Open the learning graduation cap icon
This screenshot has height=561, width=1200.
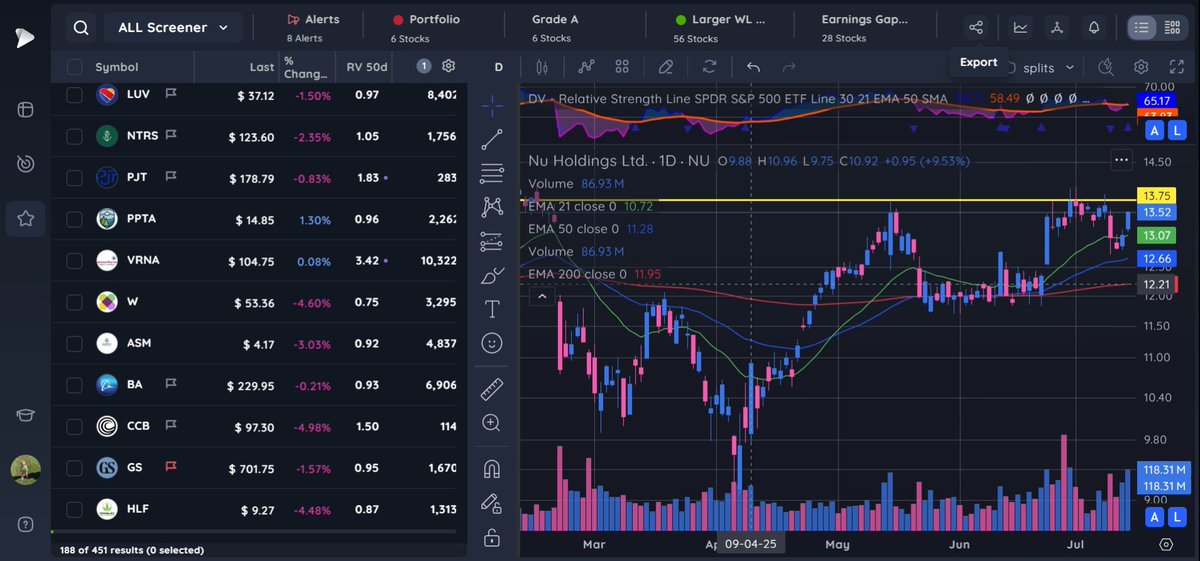click(25, 416)
